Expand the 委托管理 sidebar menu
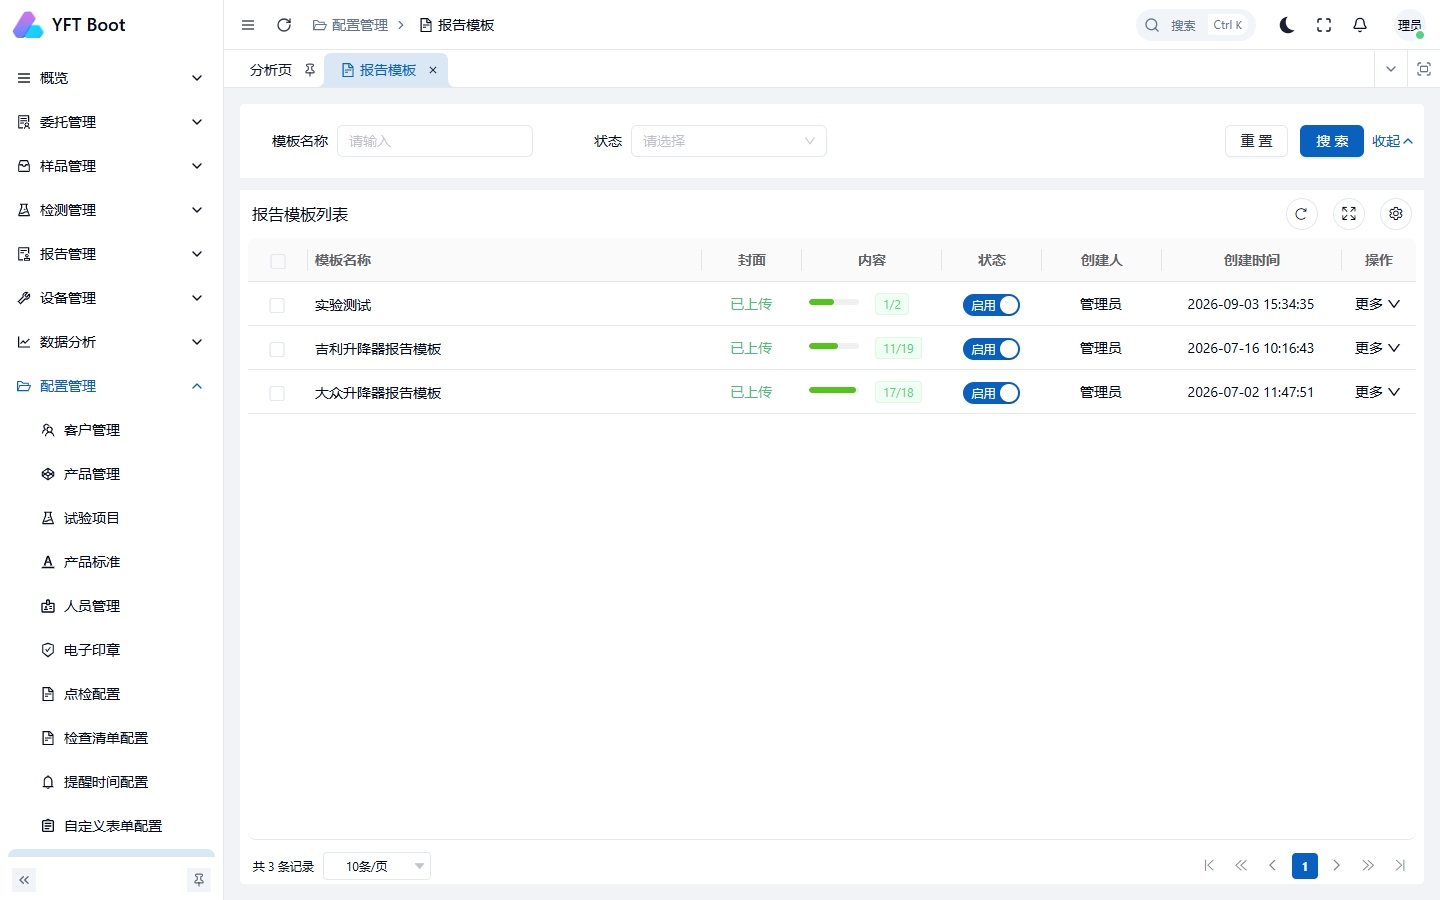The width and height of the screenshot is (1440, 900). (111, 122)
